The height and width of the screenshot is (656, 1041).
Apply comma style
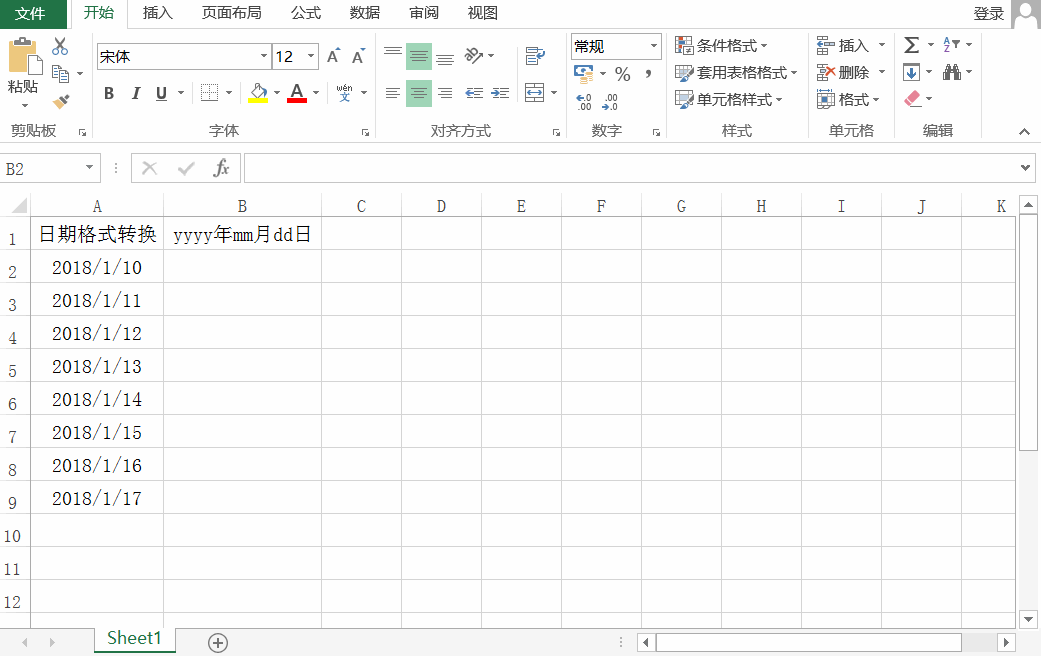(648, 74)
